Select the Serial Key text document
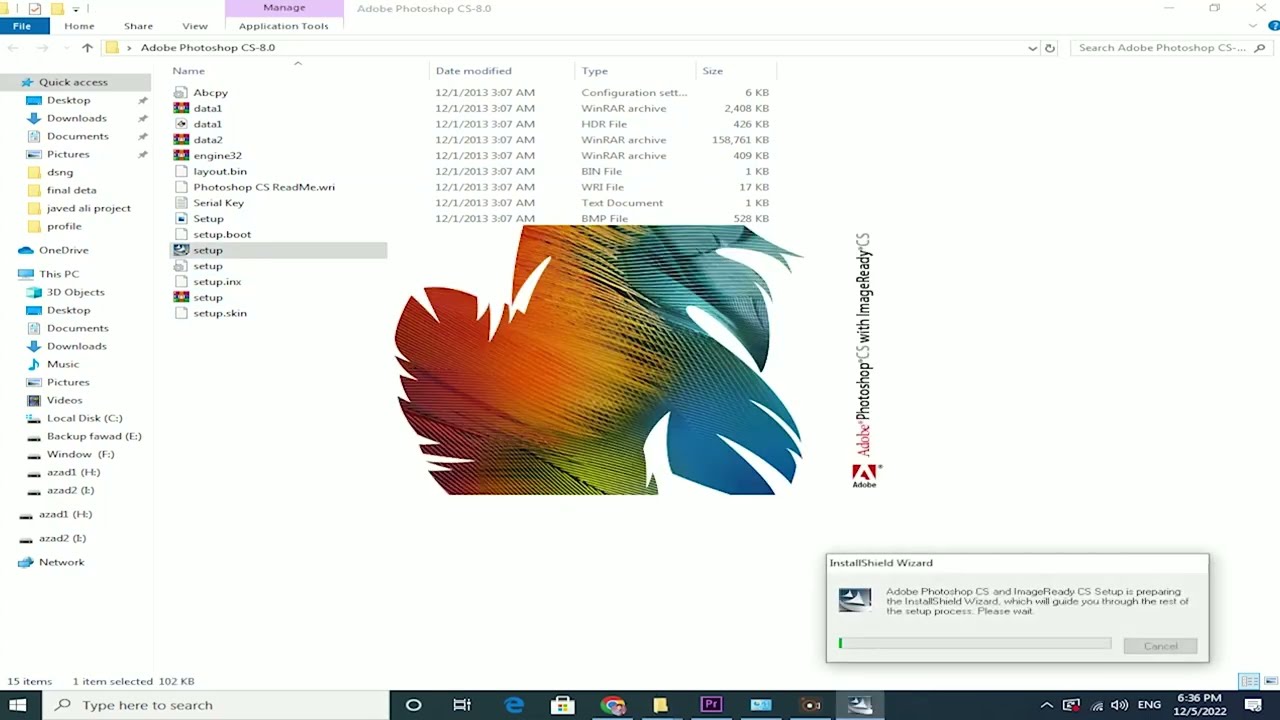This screenshot has width=1280, height=720. pos(218,203)
